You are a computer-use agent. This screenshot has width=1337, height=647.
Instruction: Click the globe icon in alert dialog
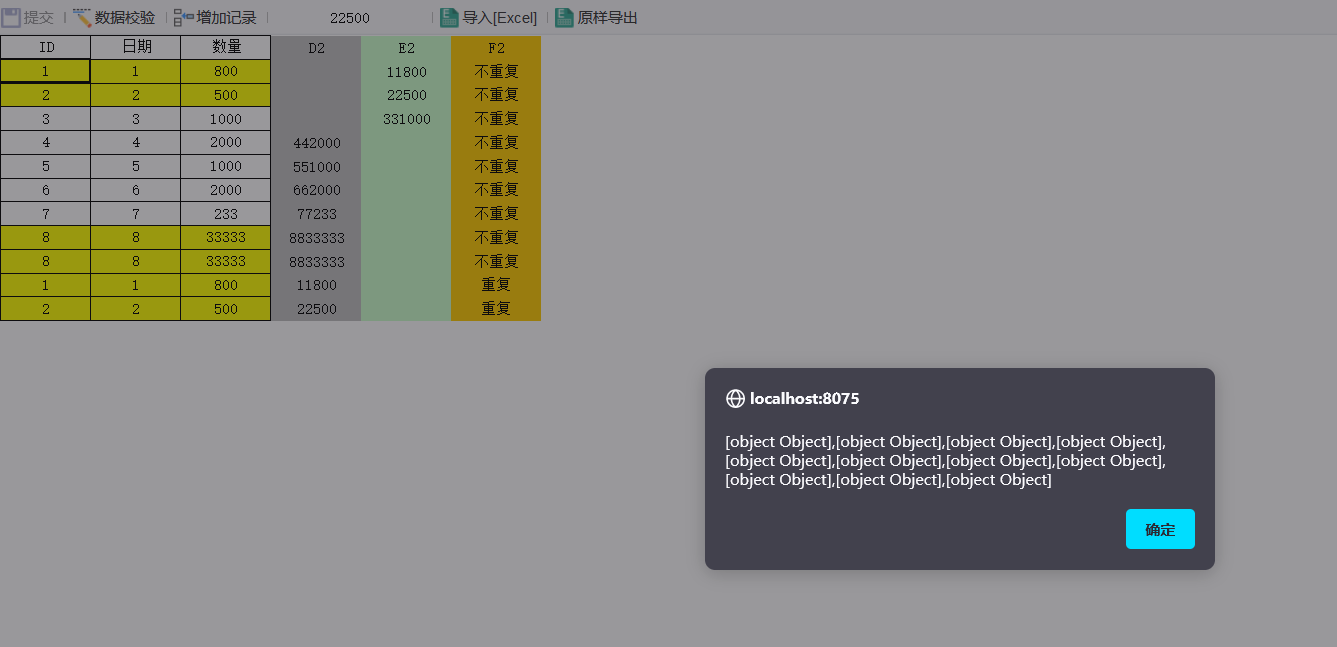735,398
